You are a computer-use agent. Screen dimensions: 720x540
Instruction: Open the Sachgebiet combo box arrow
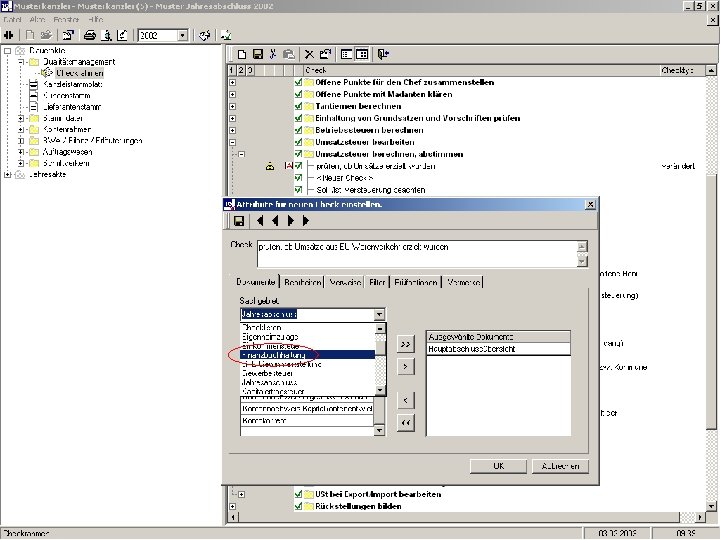(x=379, y=315)
